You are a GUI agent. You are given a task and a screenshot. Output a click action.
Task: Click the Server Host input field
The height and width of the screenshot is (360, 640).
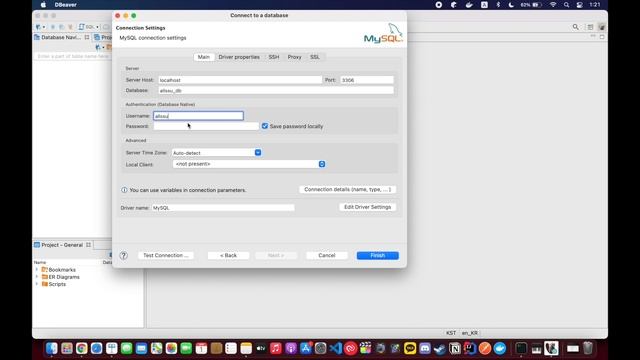pyautogui.click(x=240, y=80)
